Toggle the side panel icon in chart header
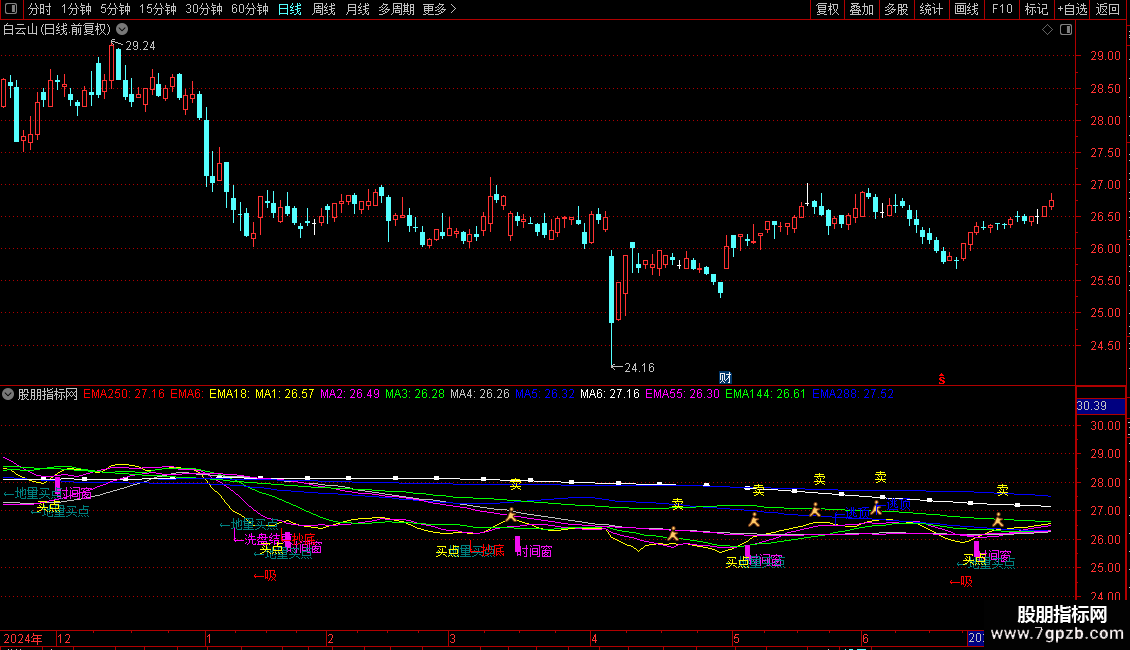 1066,30
